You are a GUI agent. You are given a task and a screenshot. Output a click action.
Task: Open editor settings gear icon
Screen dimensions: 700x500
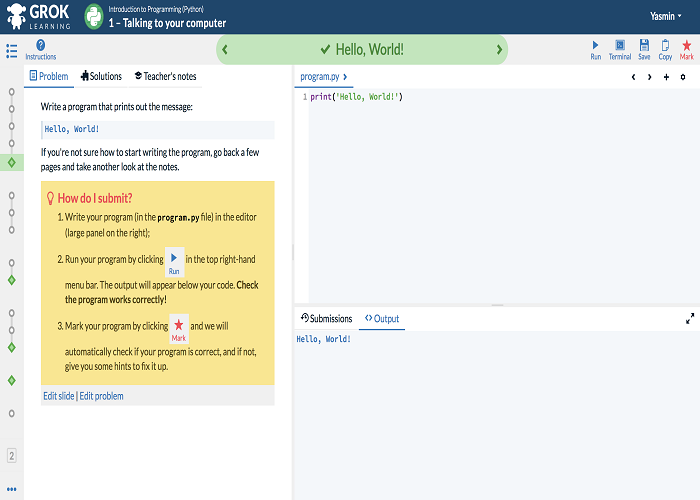coord(683,77)
